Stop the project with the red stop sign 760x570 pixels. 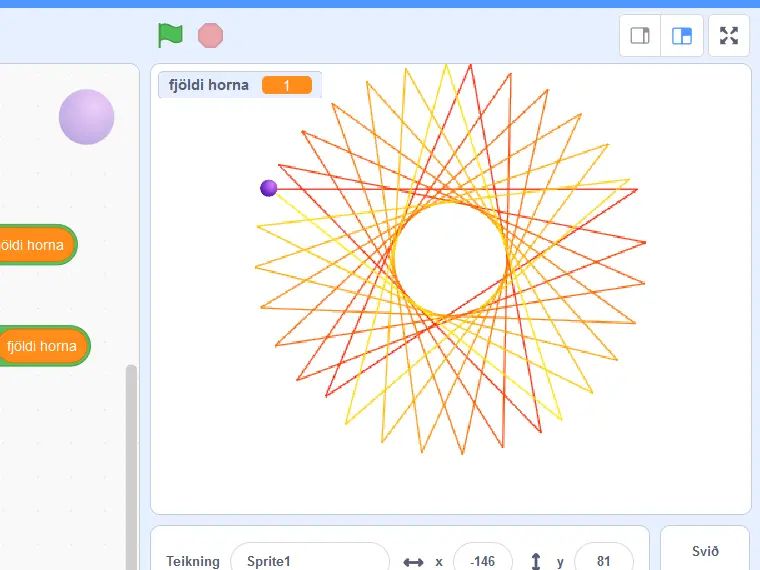tap(210, 35)
